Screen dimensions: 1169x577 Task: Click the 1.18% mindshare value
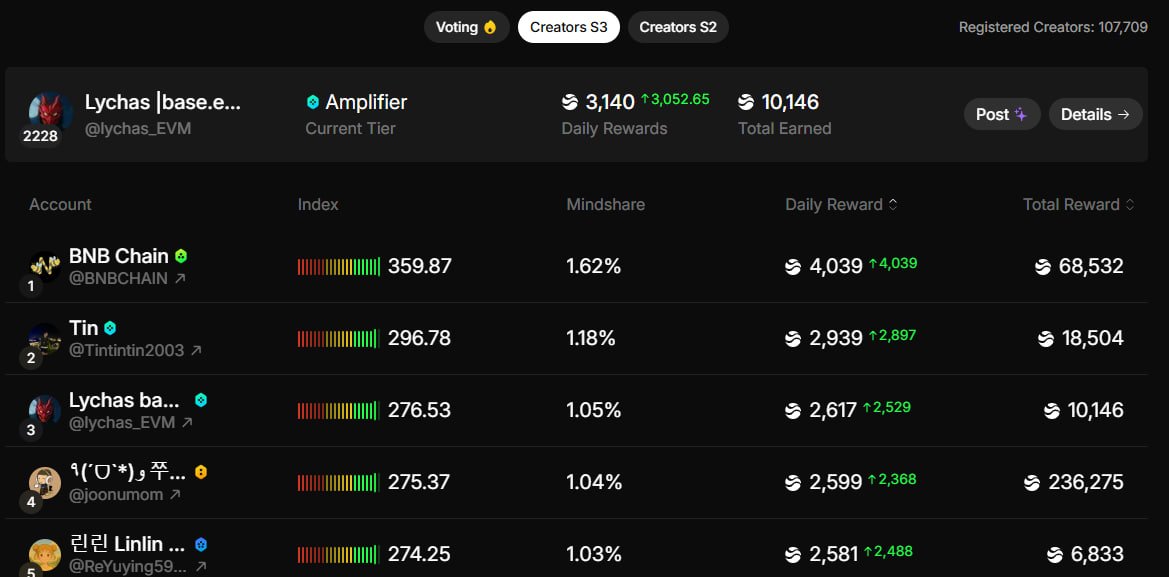(x=591, y=338)
